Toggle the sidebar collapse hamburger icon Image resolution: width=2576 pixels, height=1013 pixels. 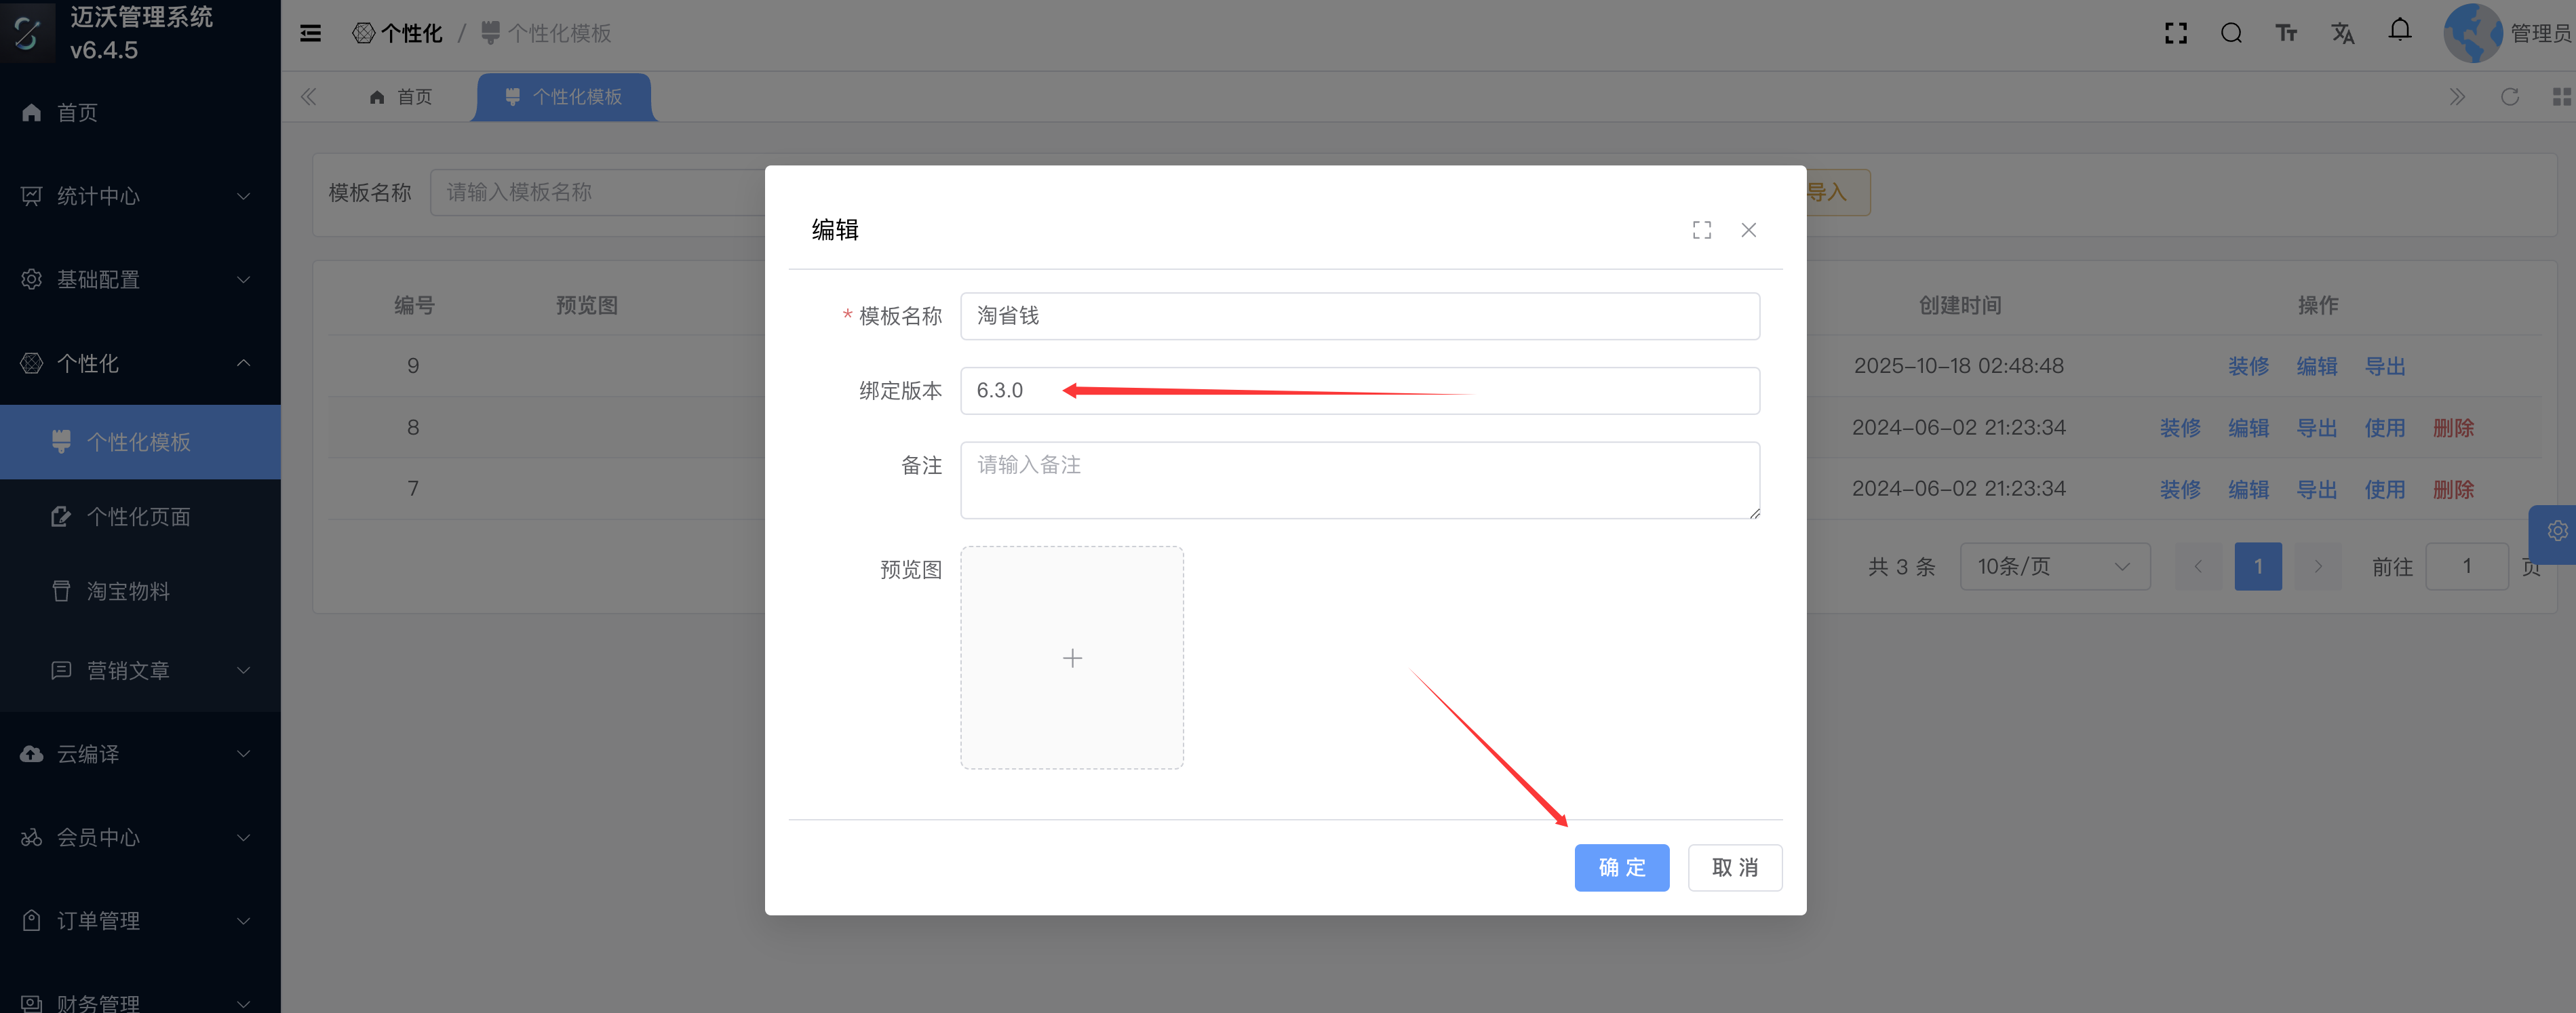pyautogui.click(x=311, y=33)
